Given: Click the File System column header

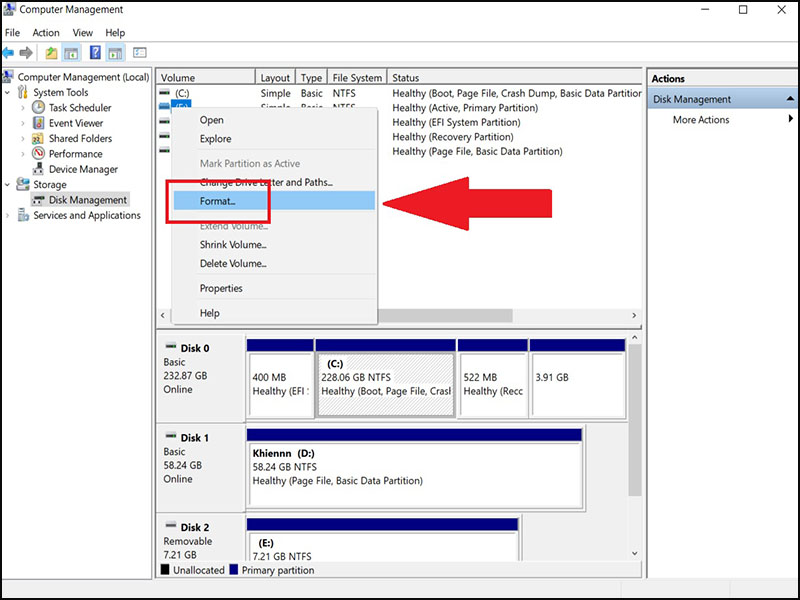Looking at the screenshot, I should click(x=356, y=78).
